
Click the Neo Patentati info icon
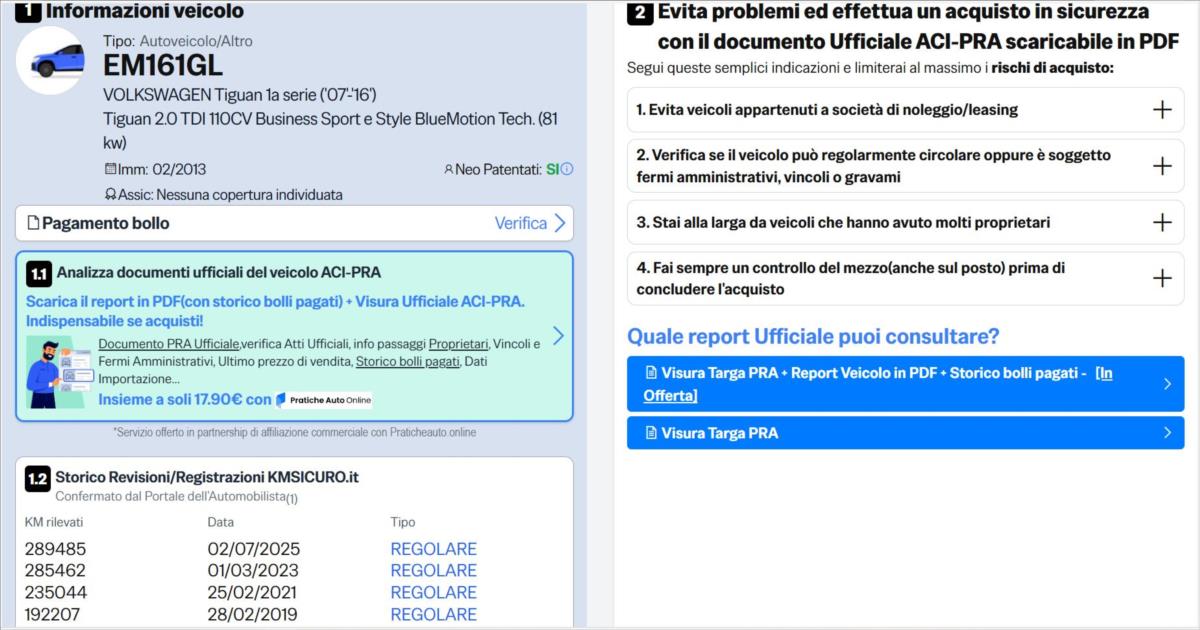567,169
